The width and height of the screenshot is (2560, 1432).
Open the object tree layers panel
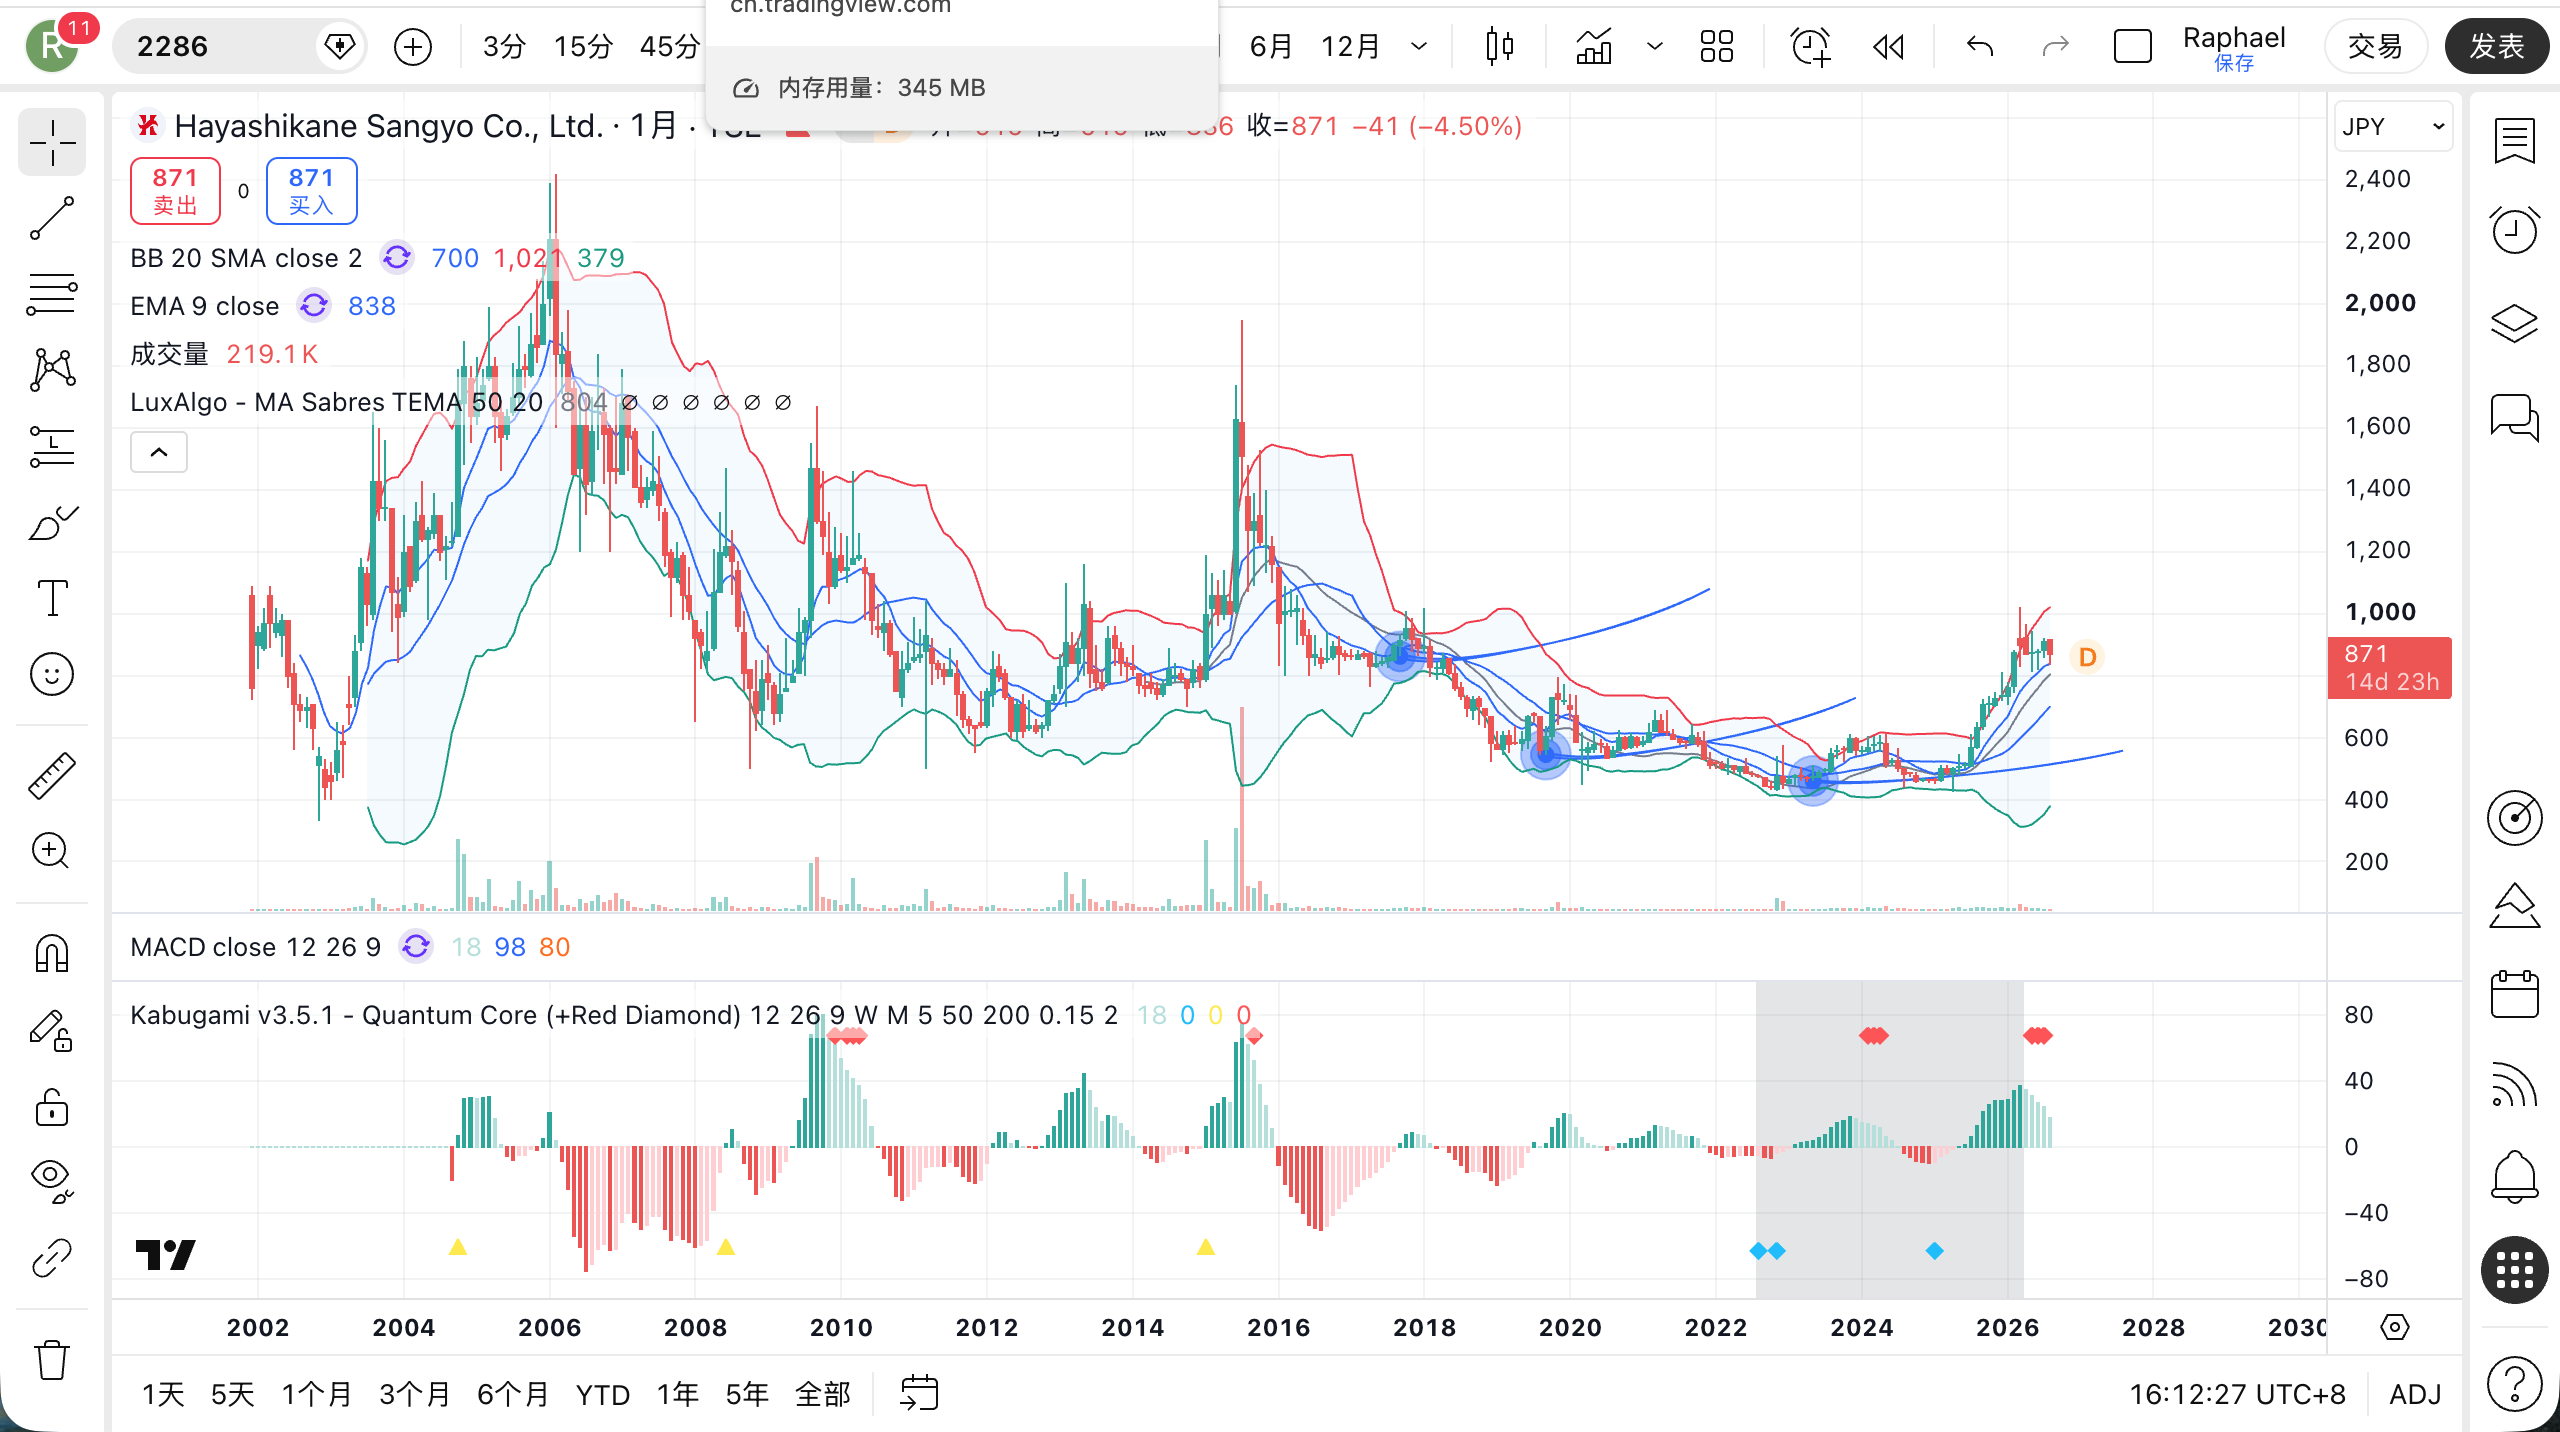click(x=2514, y=322)
